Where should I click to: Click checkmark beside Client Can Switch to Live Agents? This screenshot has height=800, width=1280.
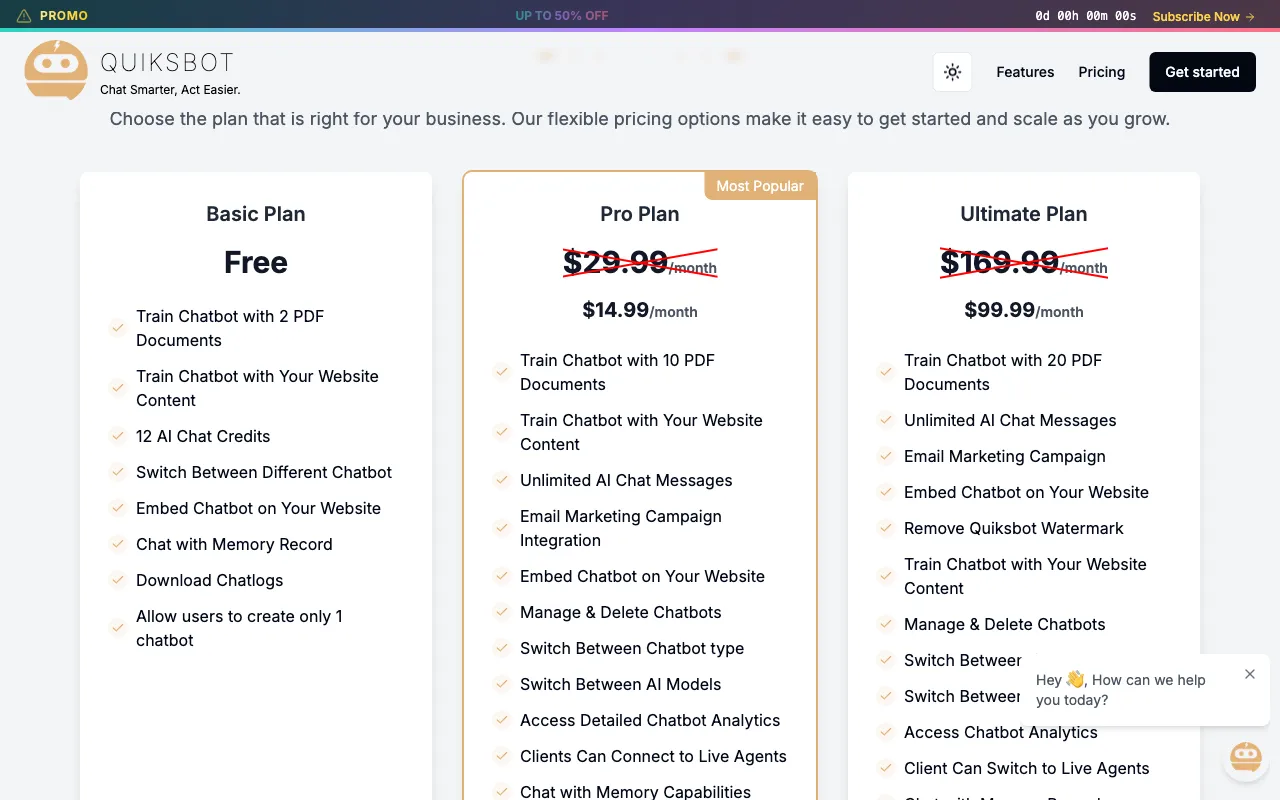[x=885, y=768]
